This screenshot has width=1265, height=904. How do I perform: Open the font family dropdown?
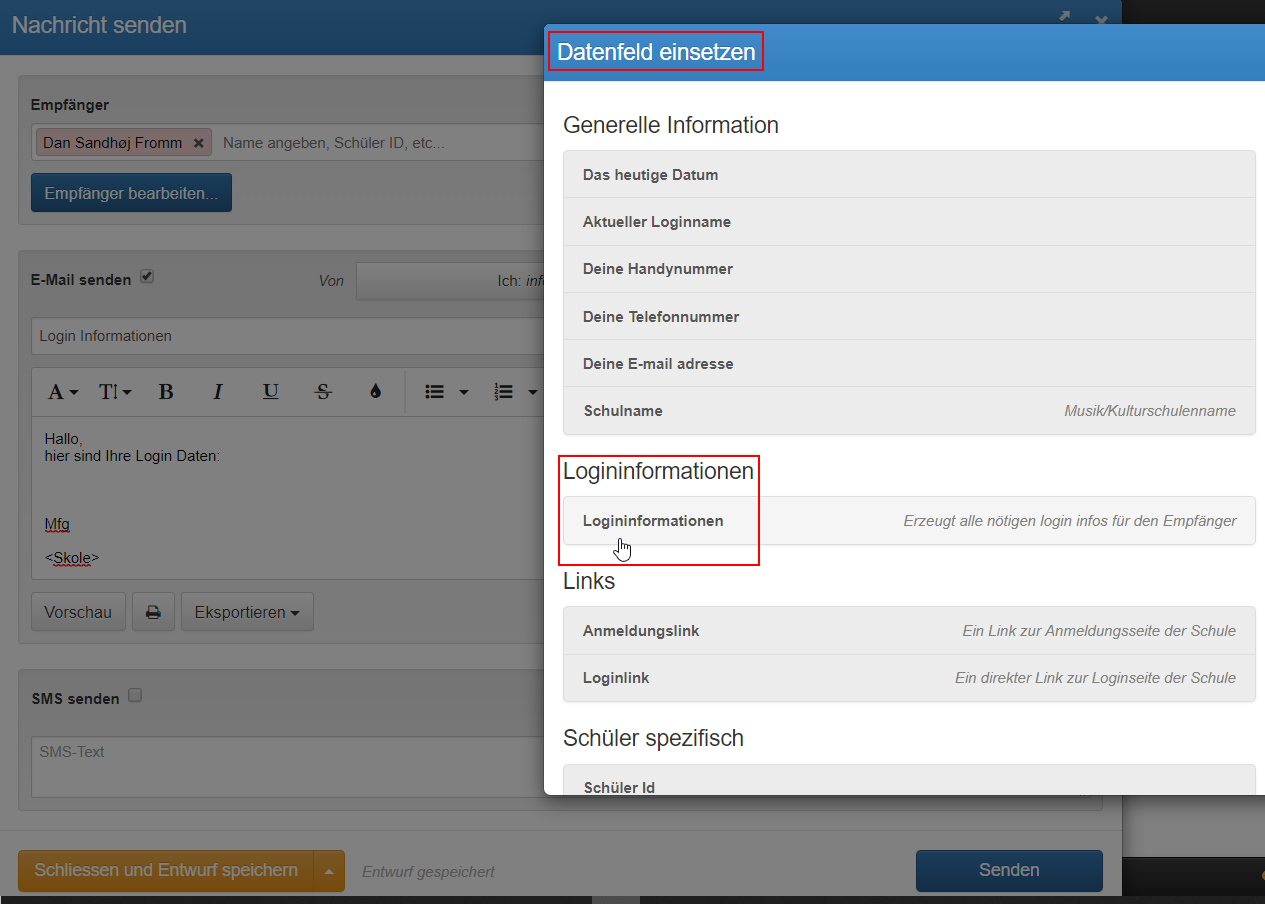pyautogui.click(x=62, y=392)
